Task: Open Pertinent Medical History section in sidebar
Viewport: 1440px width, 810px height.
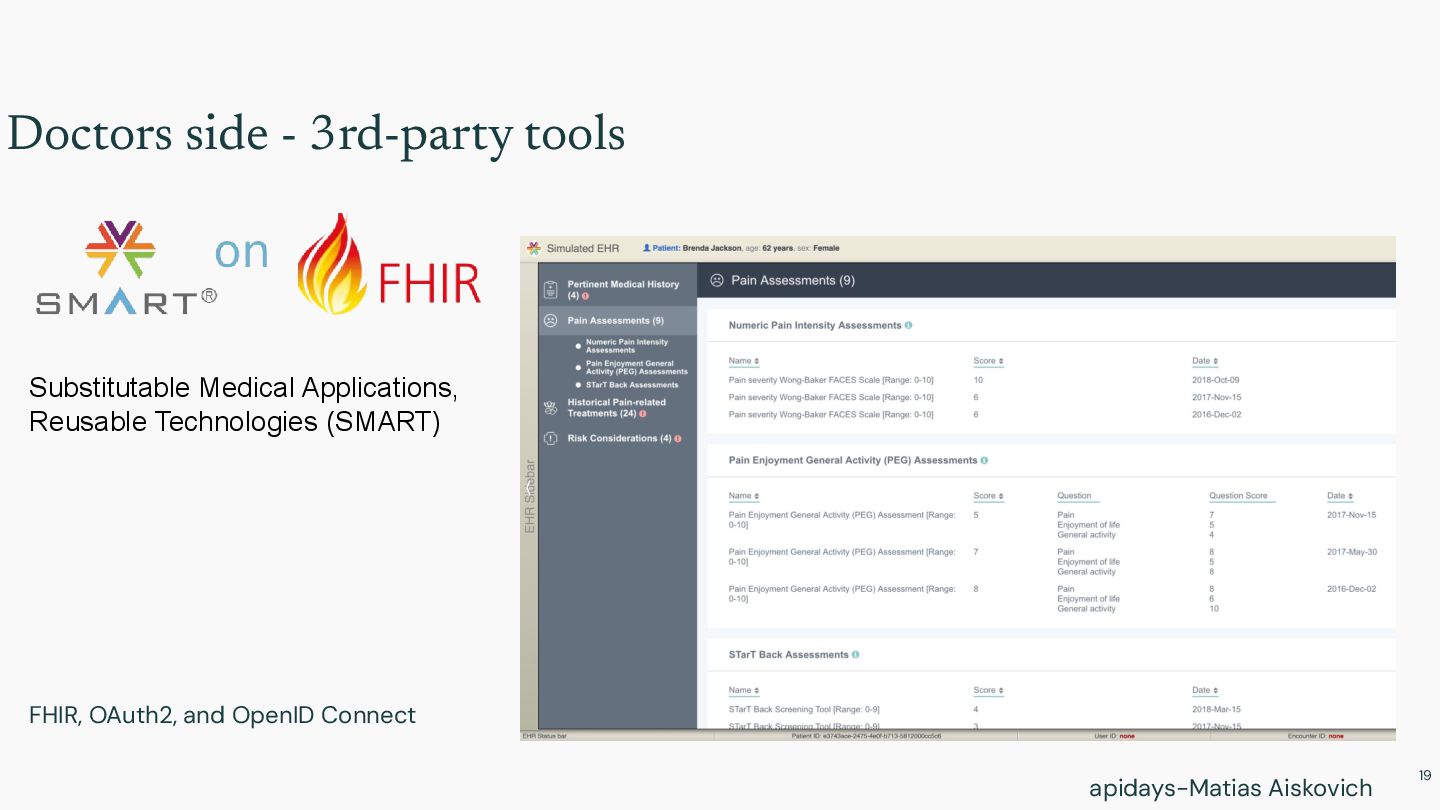Action: coord(617,290)
